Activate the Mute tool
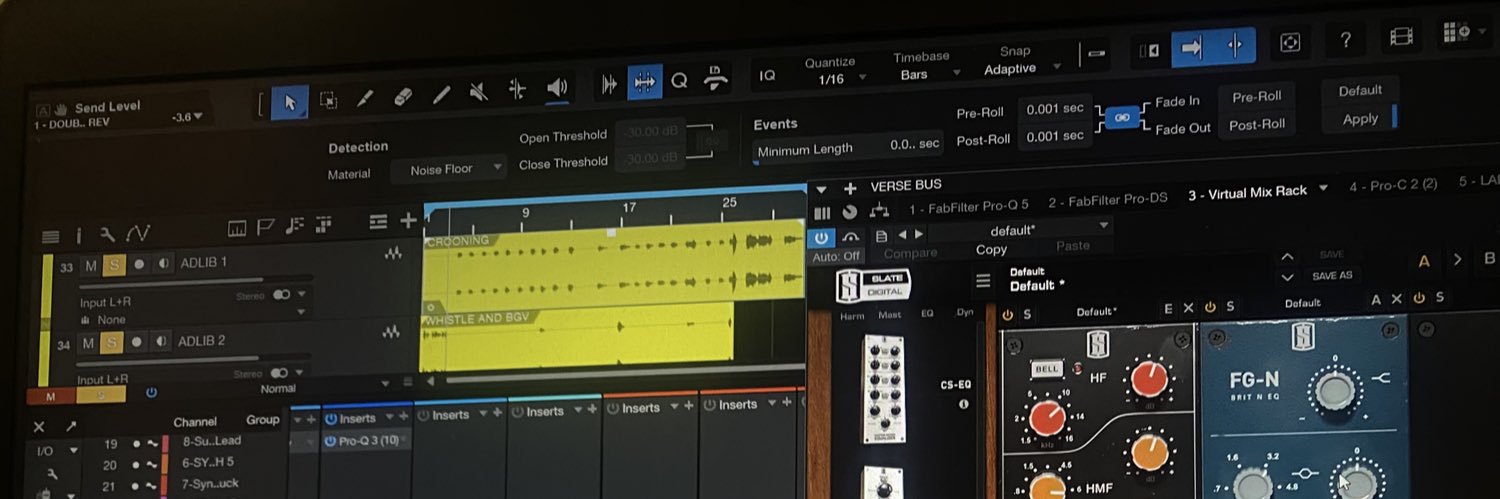 pos(479,93)
